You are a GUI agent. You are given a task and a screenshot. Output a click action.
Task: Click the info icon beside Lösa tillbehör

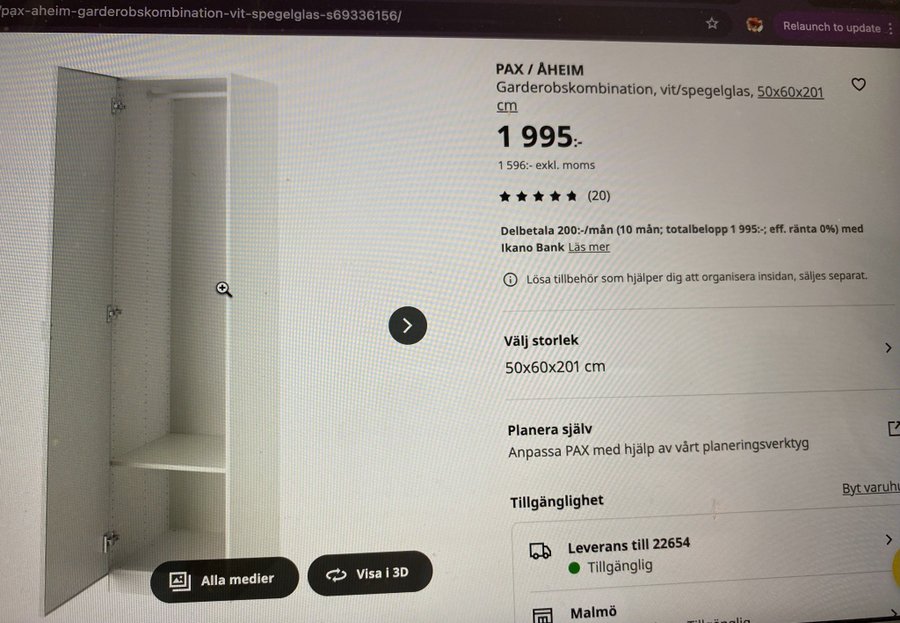(x=510, y=280)
